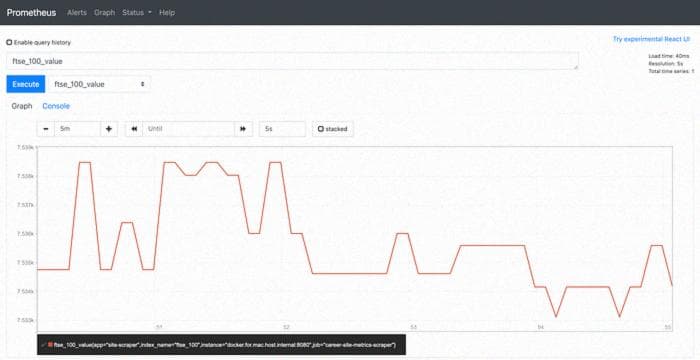Decrease graph range with minus button
Viewport: 700px width, 360px height.
point(46,129)
